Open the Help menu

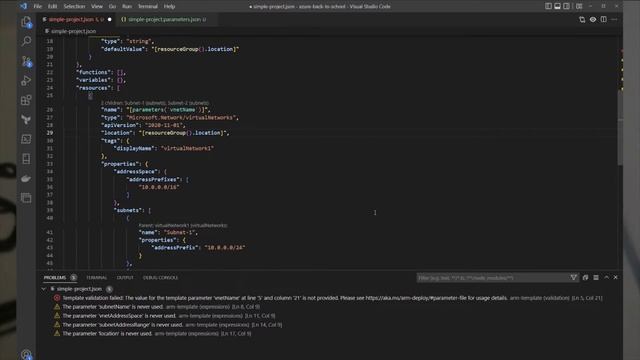169,6
